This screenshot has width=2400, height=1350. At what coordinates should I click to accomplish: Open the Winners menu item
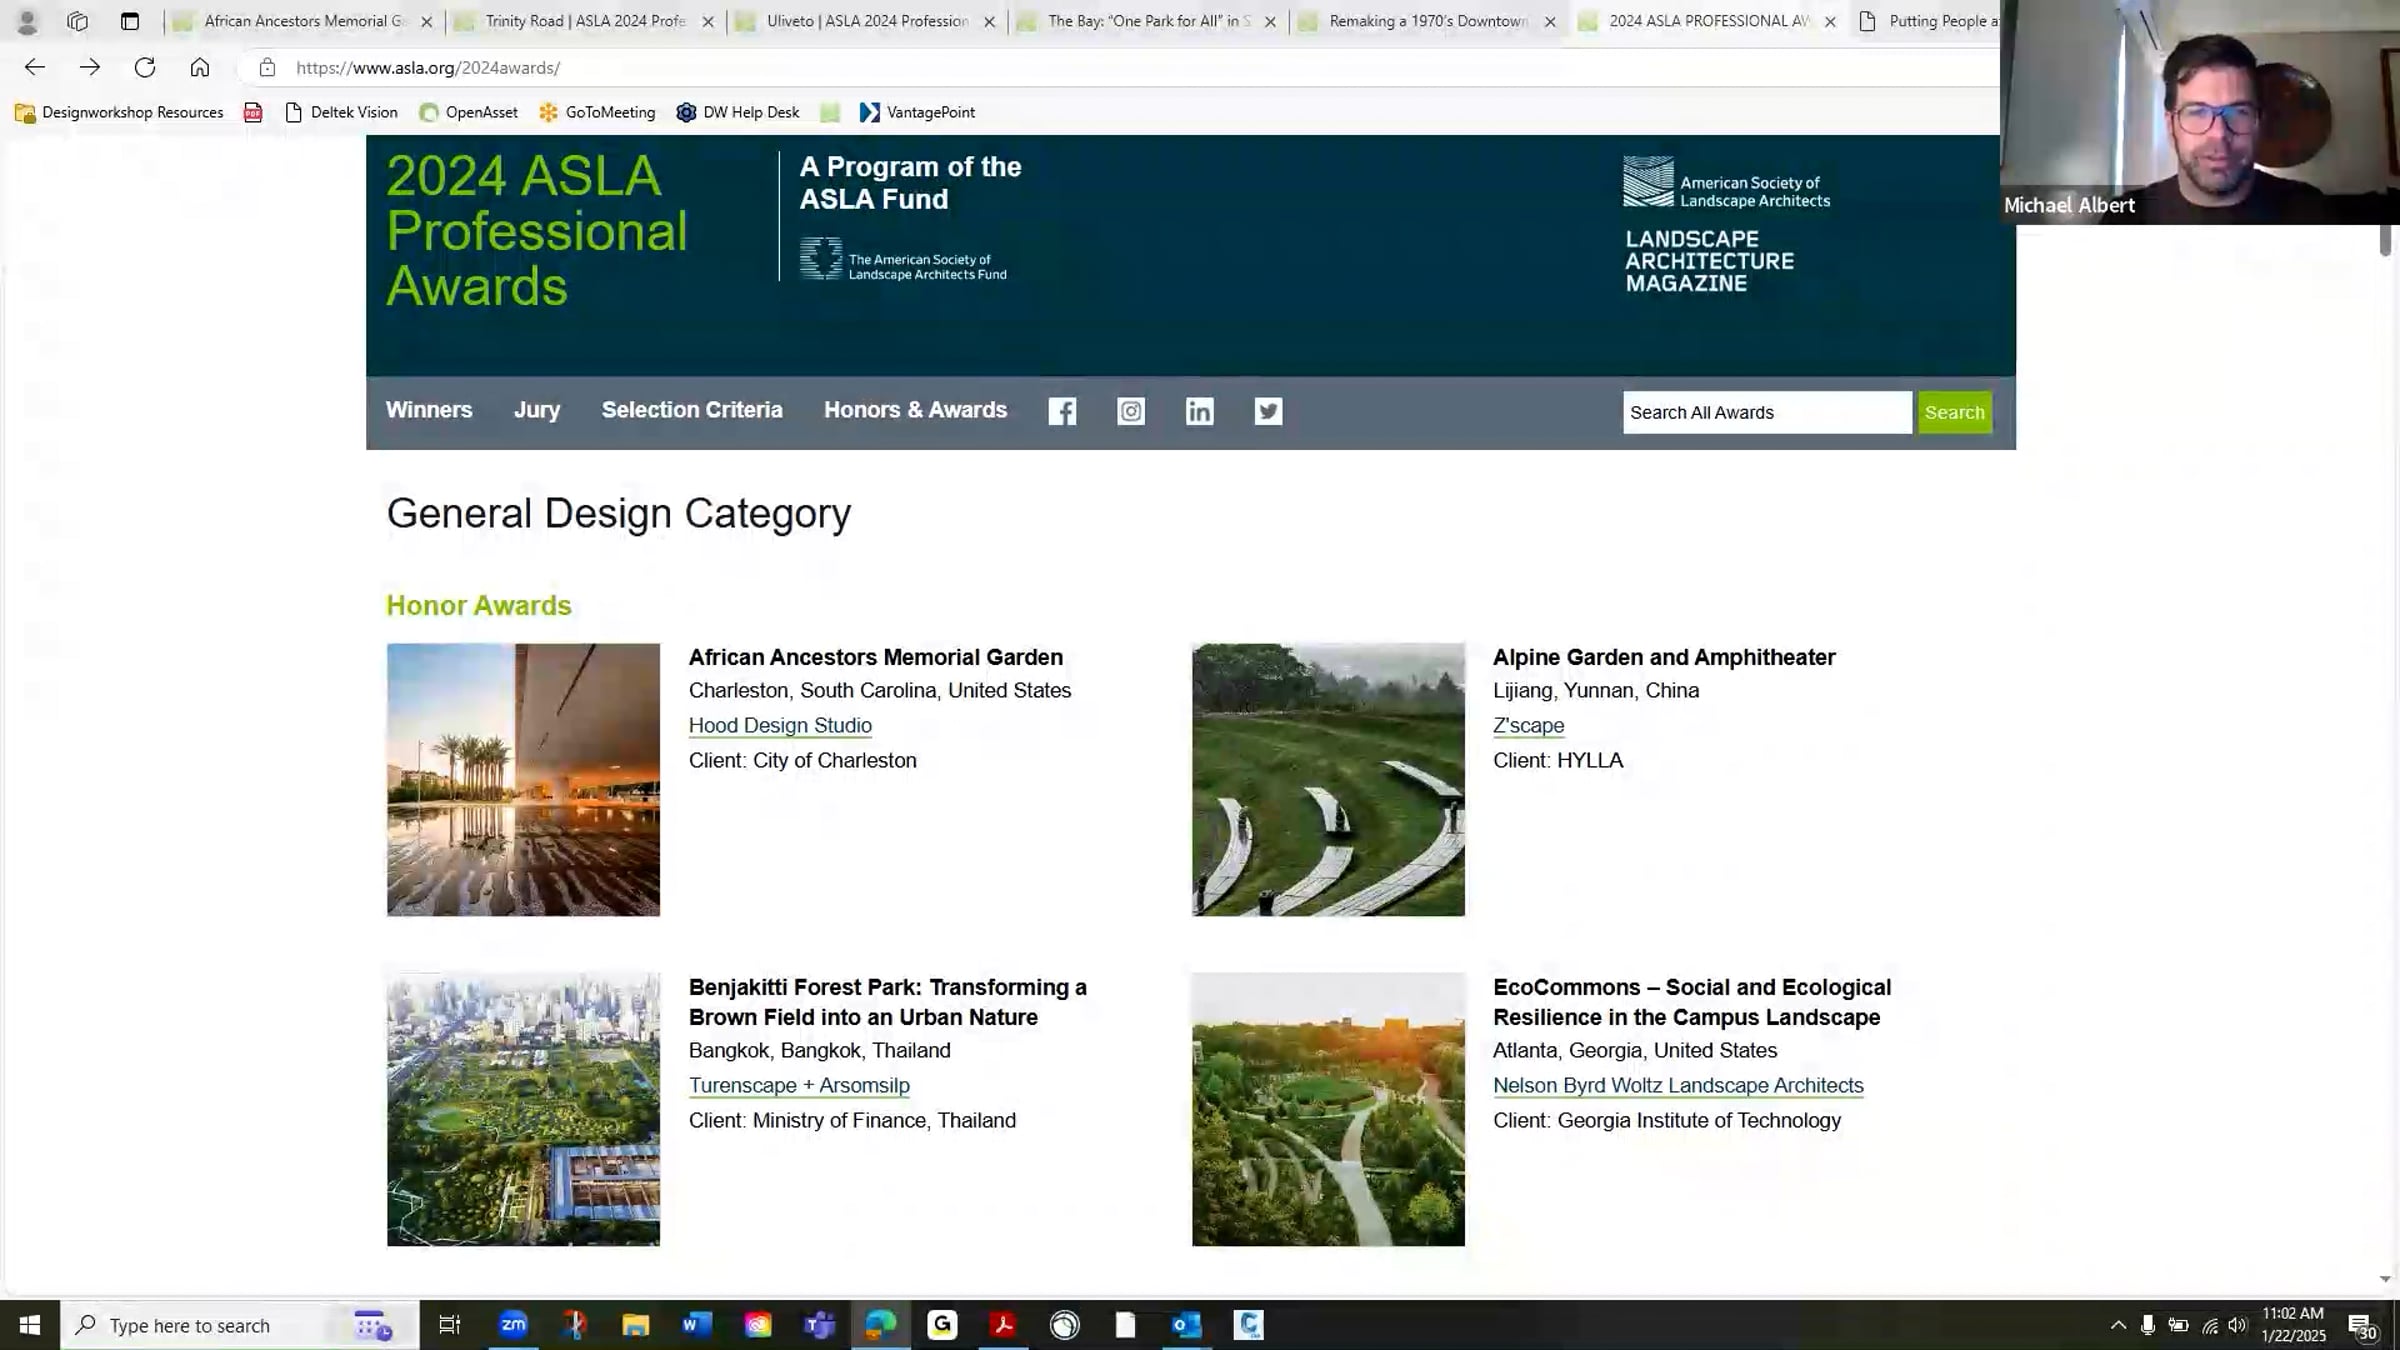pyautogui.click(x=429, y=410)
